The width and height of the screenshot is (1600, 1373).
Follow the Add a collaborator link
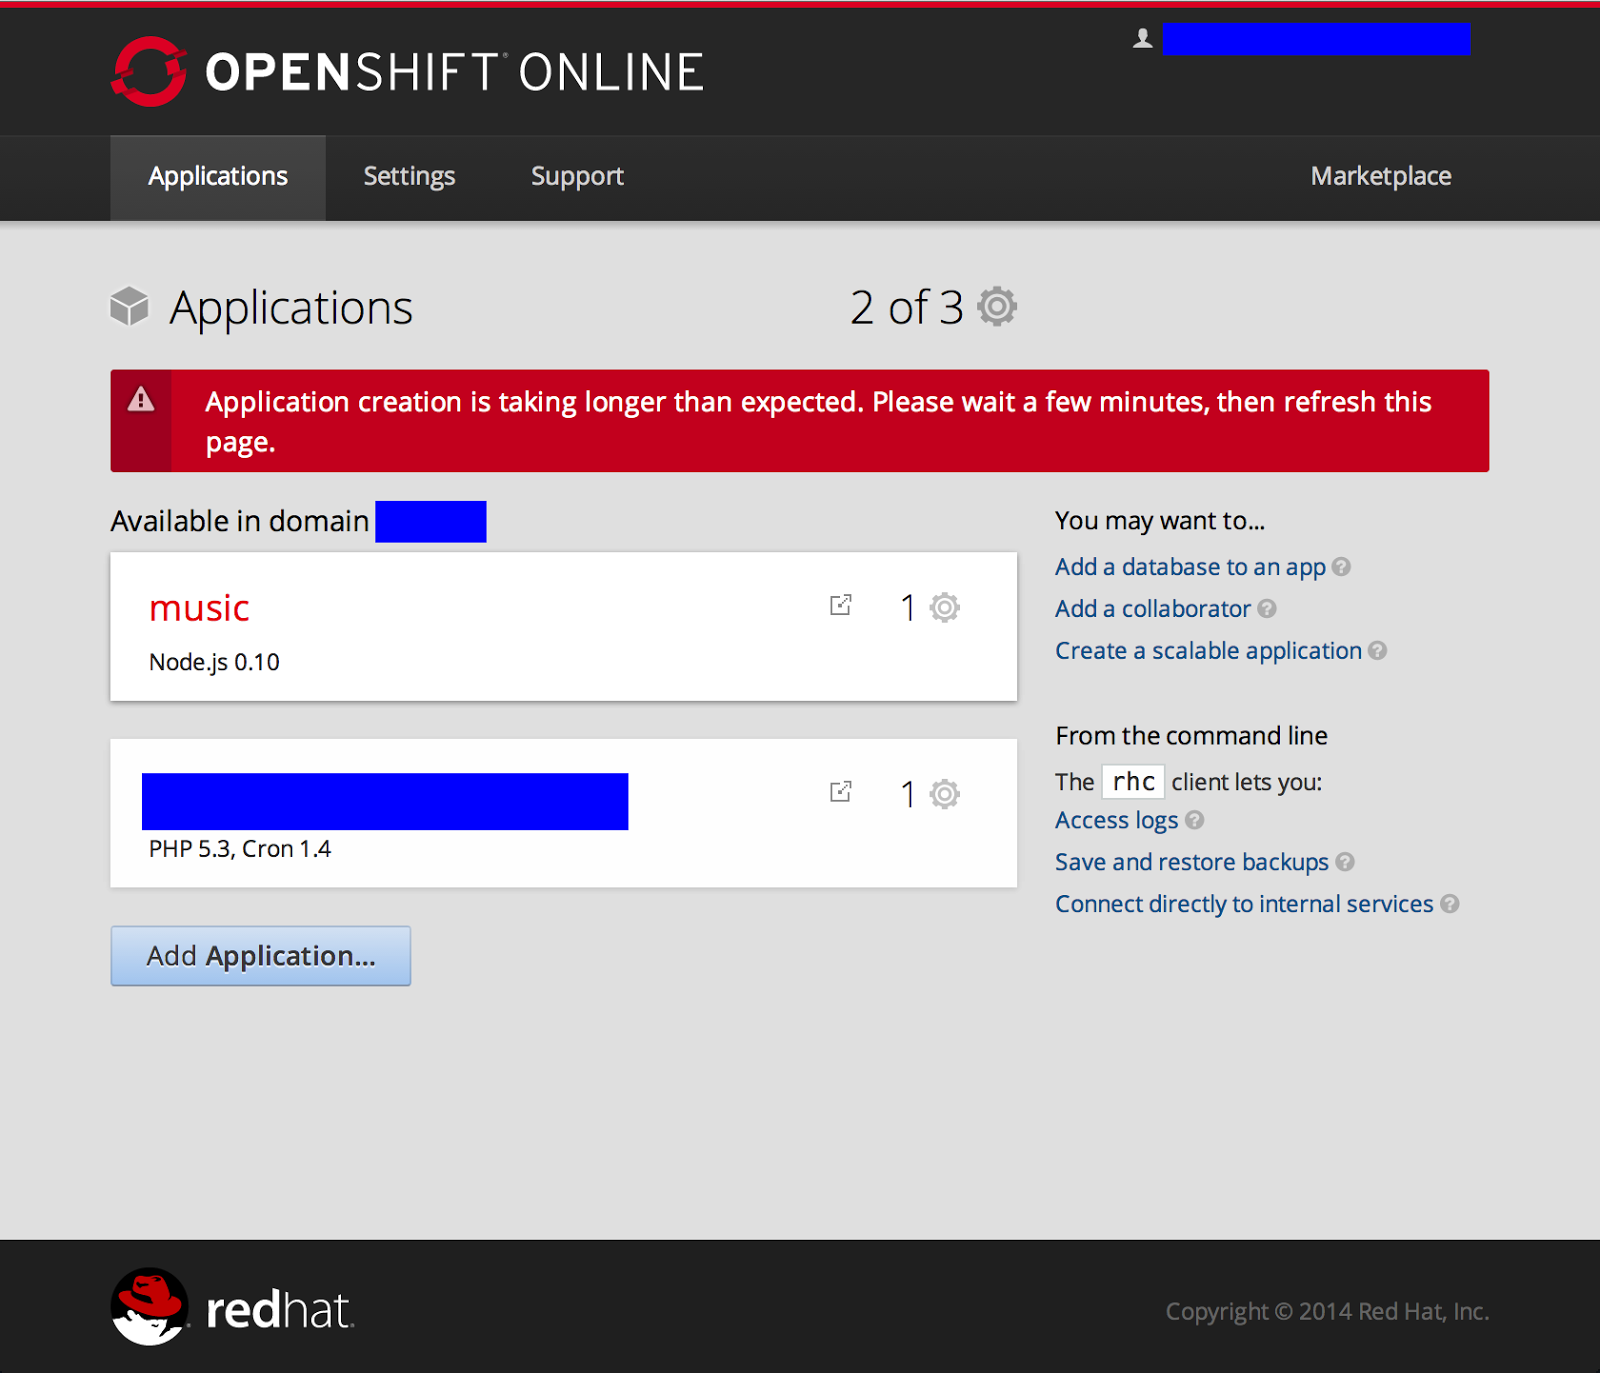click(1153, 609)
